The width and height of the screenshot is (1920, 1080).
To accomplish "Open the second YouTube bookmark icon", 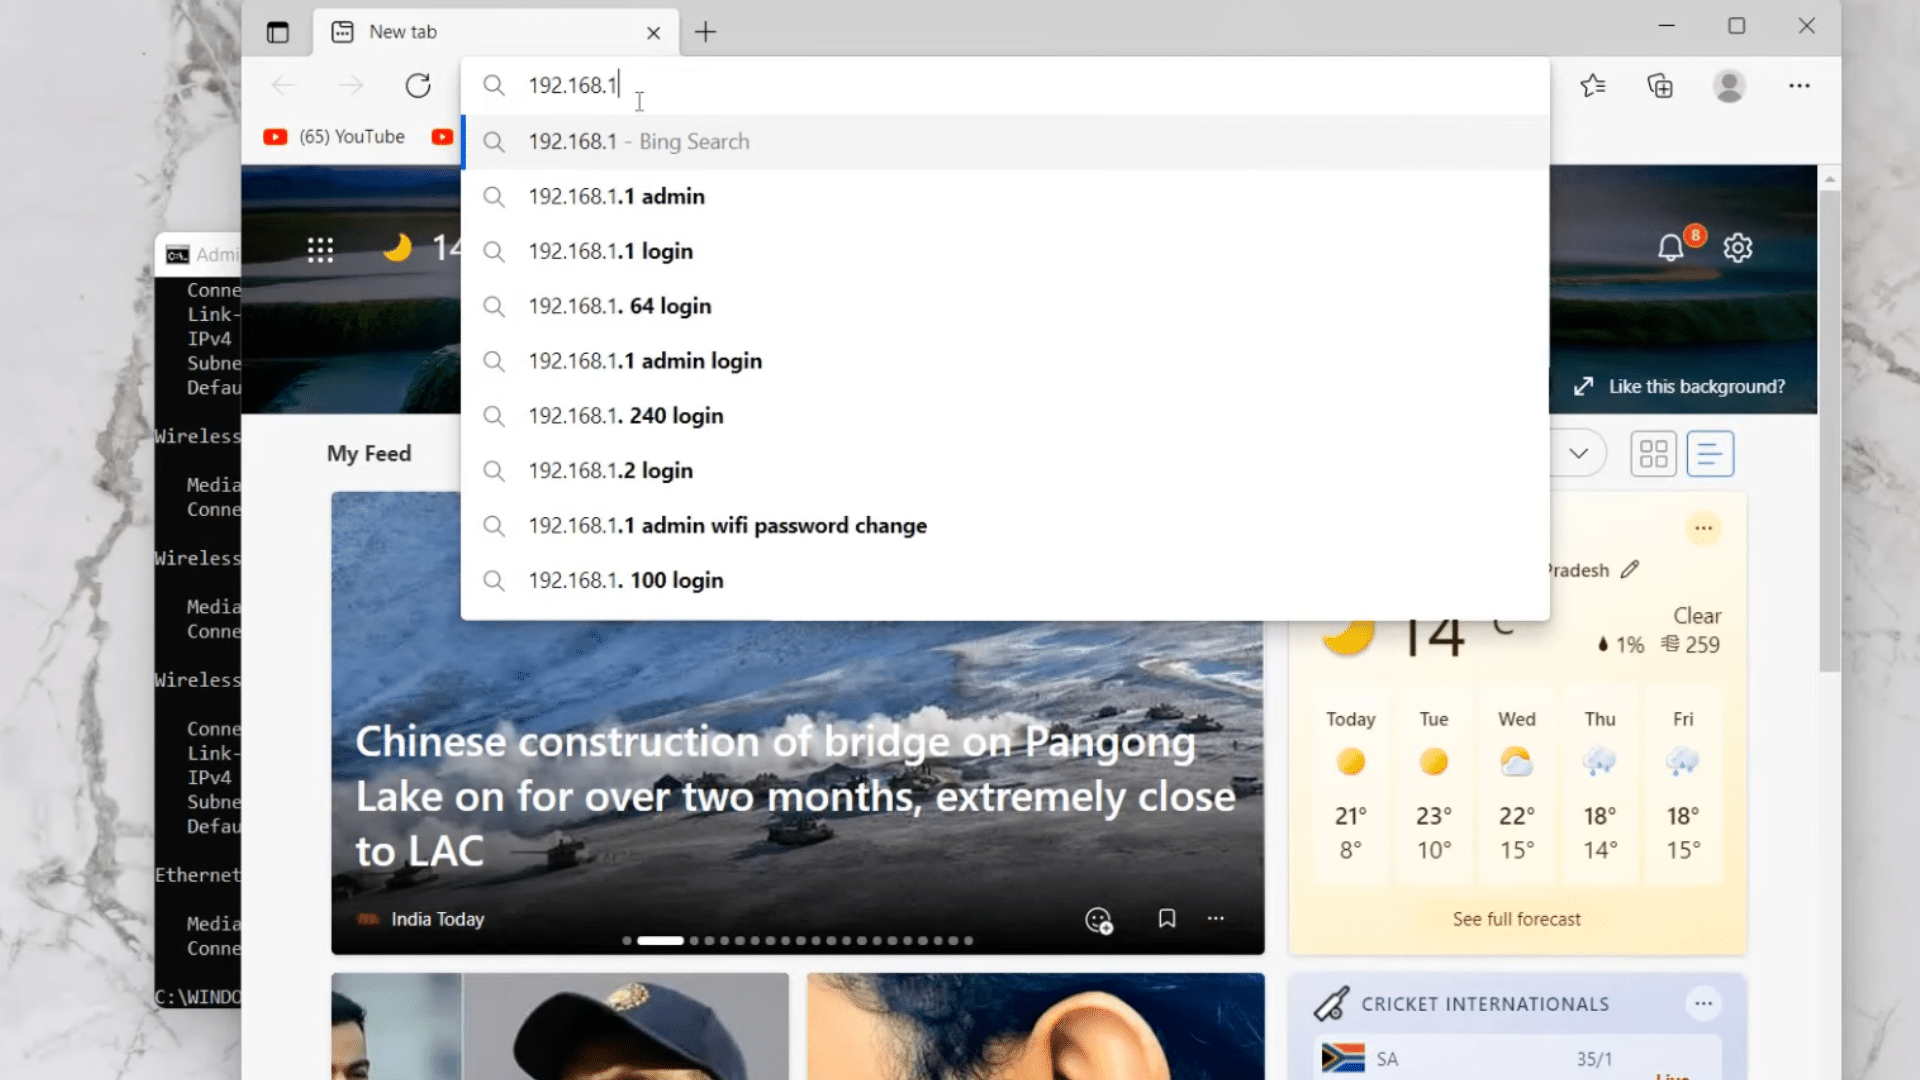I will tap(442, 137).
